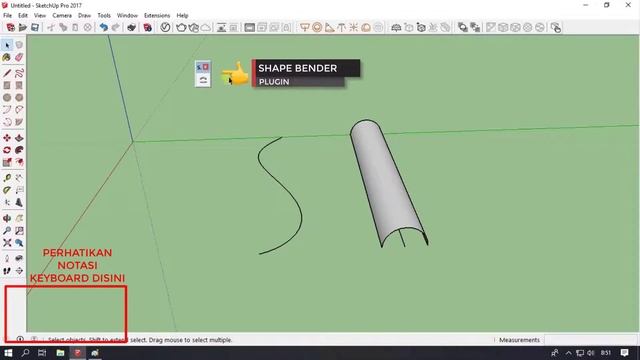The width and height of the screenshot is (640, 360).
Task: Click the V-Ray circle logo icon
Action: (165, 27)
